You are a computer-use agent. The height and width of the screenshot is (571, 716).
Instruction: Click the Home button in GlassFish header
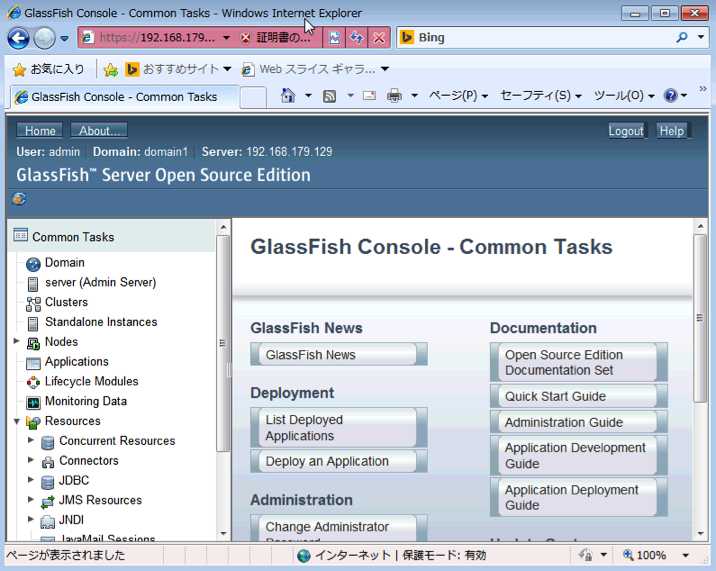pos(40,131)
